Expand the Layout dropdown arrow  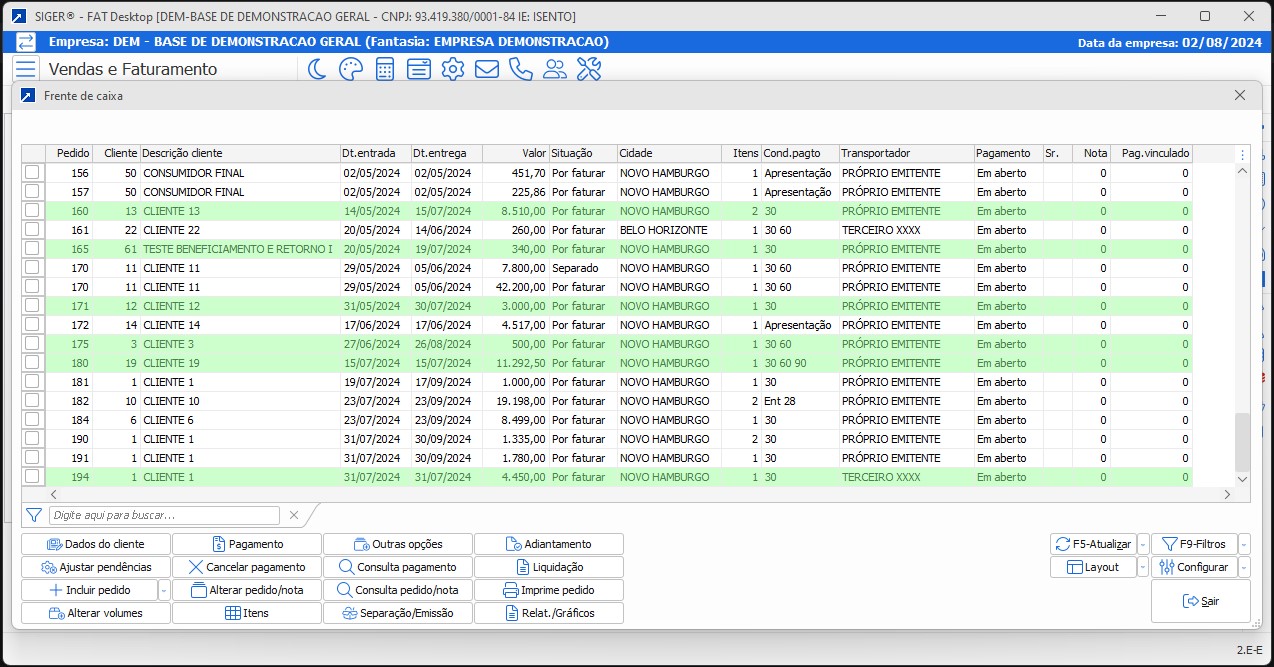(x=1142, y=567)
